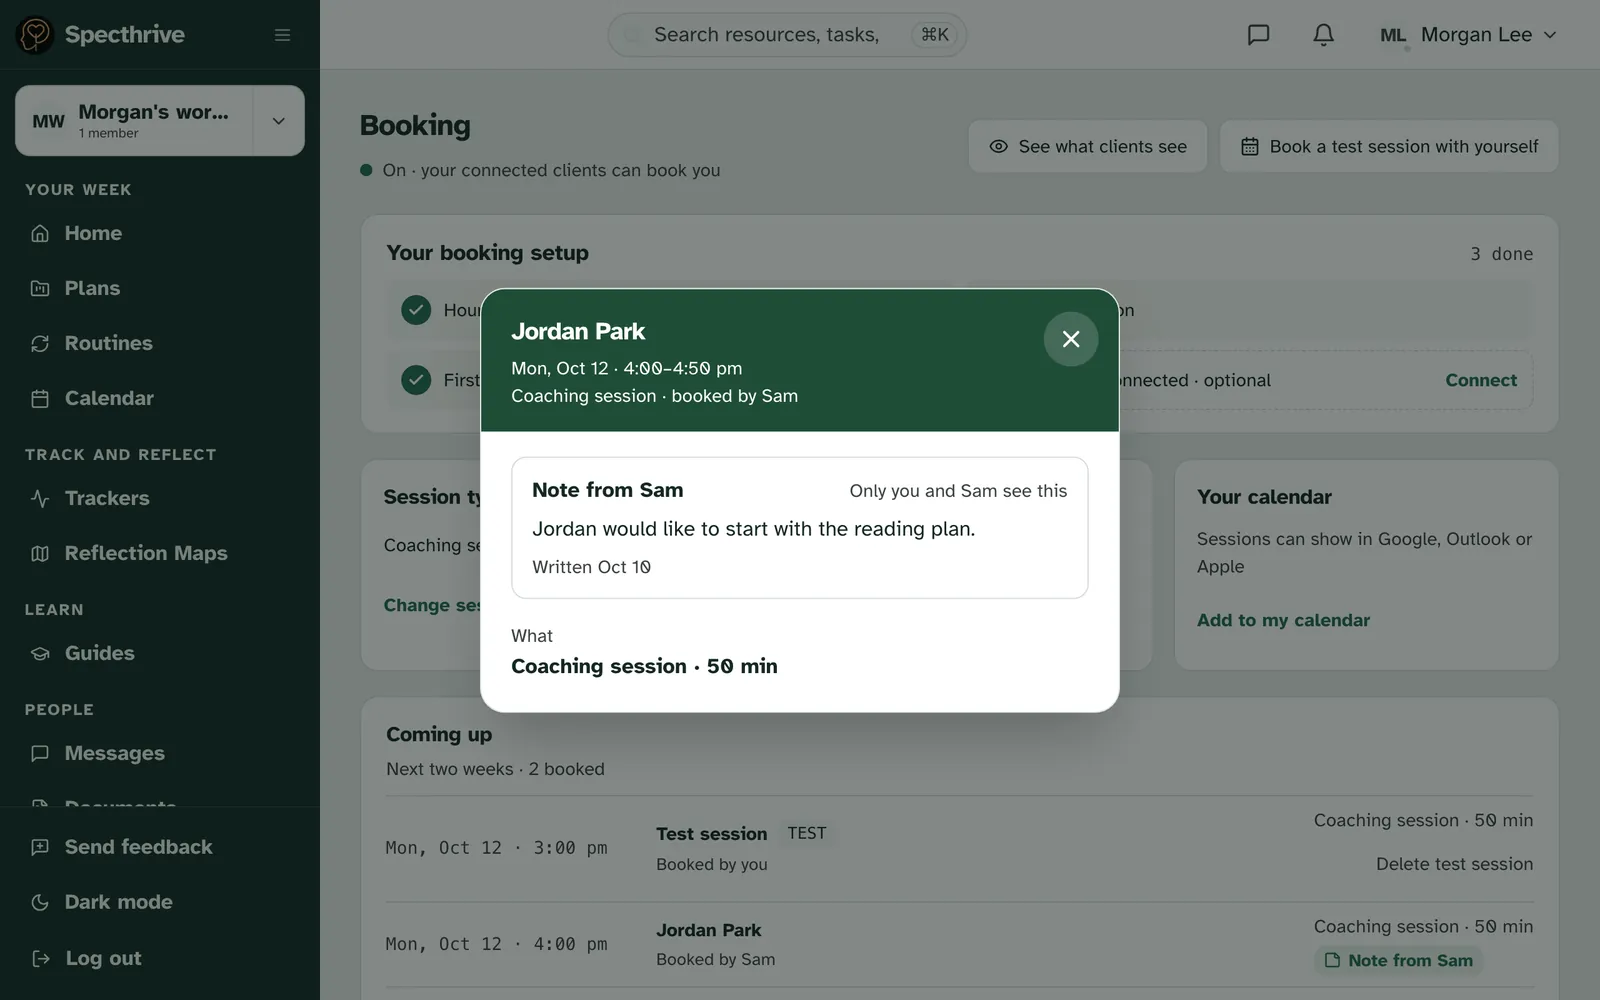Image resolution: width=1600 pixels, height=1000 pixels.
Task: Click Jordan Park in Coming up list
Action: (x=708, y=930)
